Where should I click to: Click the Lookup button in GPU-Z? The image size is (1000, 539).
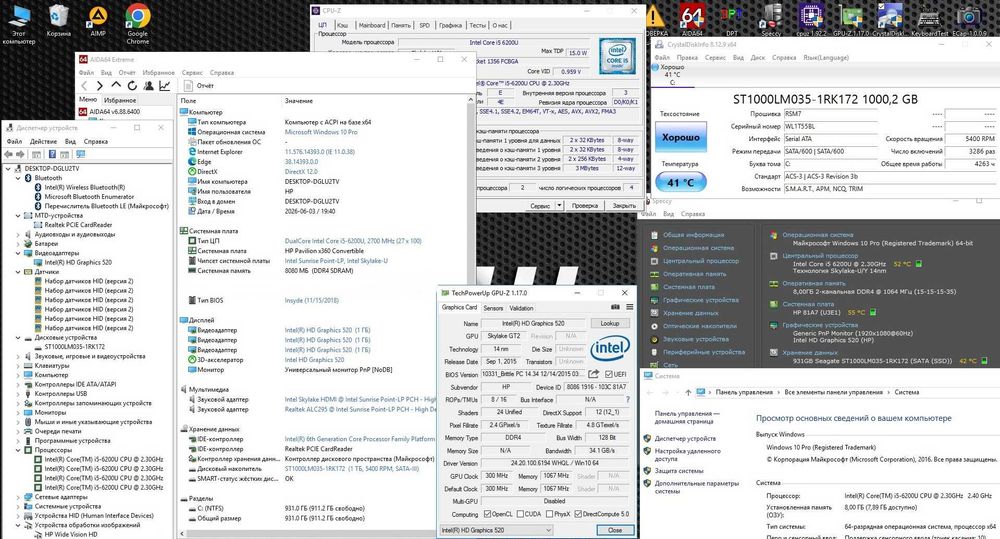(x=610, y=323)
